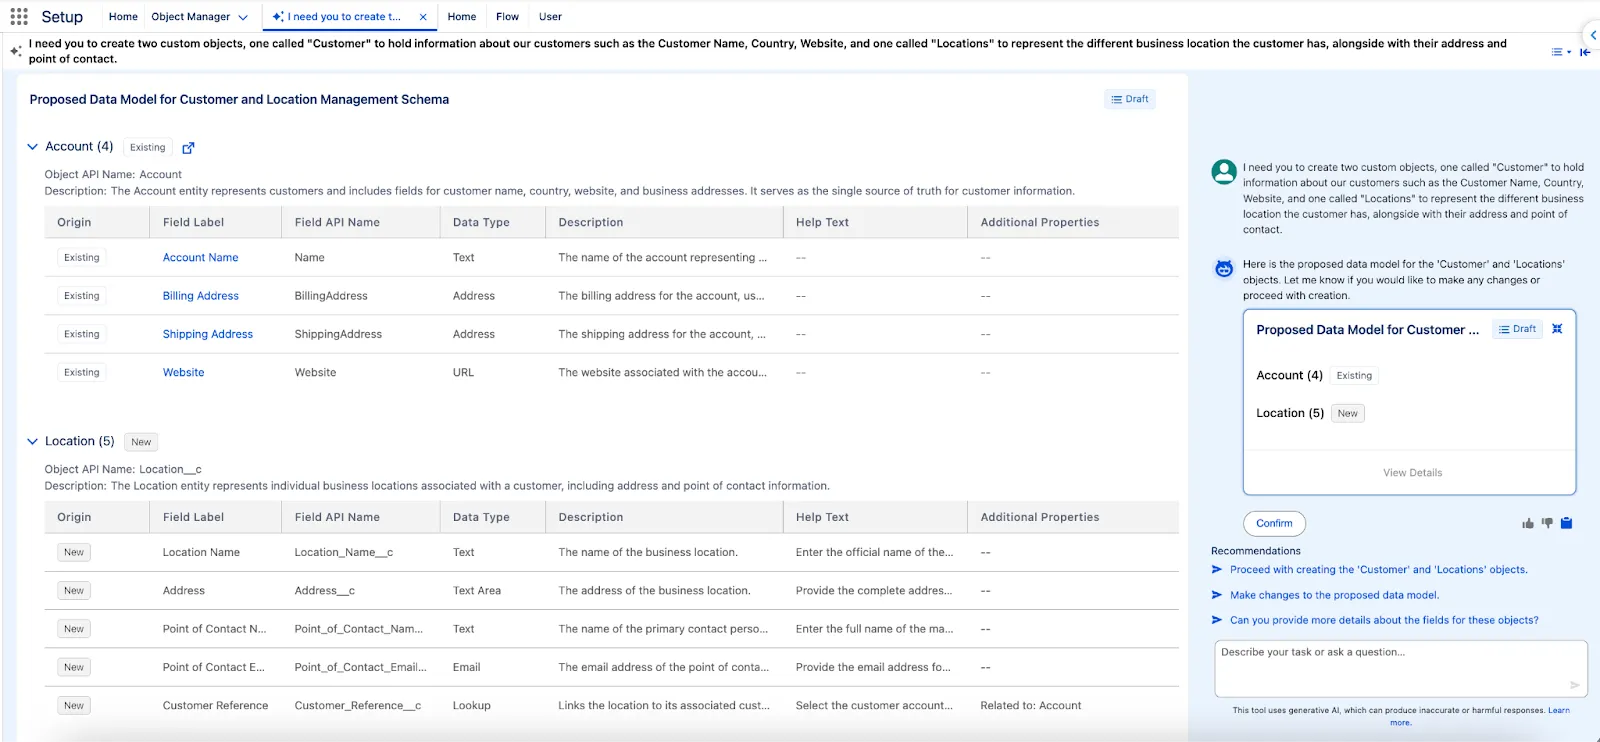Viewport: 1600px width, 742px height.
Task: Click the thumbs down feedback icon
Action: (x=1547, y=523)
